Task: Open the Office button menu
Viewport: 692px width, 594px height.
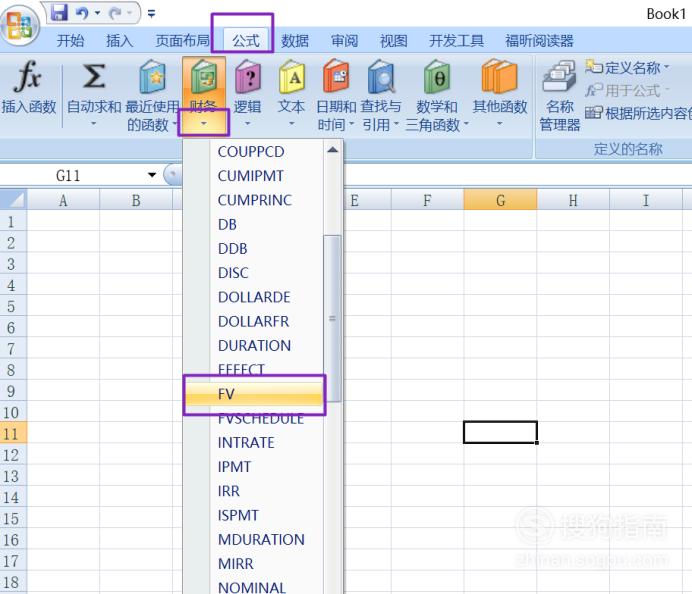Action: [19, 25]
